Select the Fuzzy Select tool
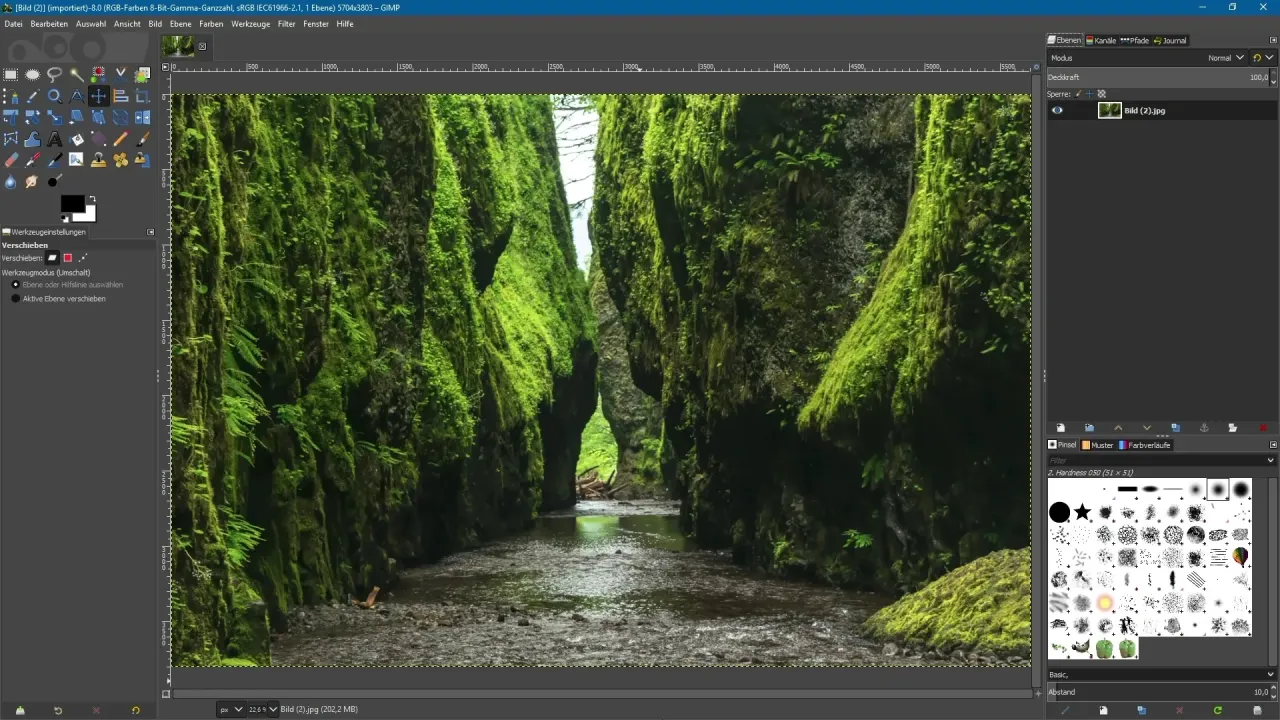The height and width of the screenshot is (720, 1280). coord(76,74)
